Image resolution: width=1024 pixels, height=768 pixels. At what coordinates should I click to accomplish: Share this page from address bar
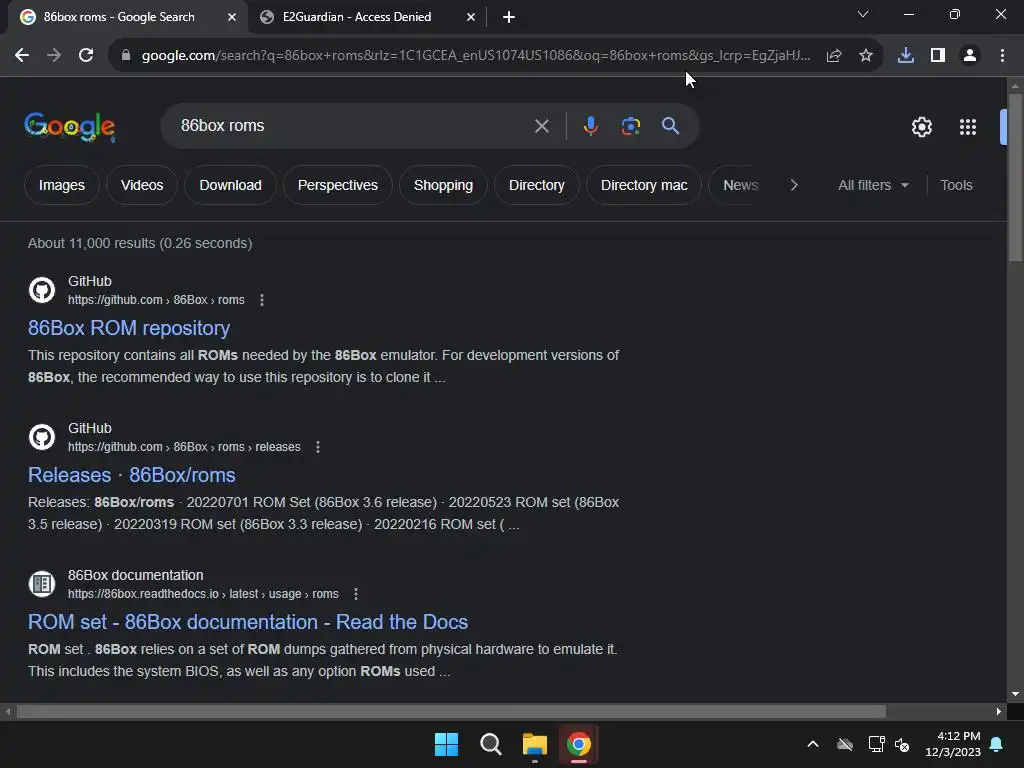click(833, 56)
